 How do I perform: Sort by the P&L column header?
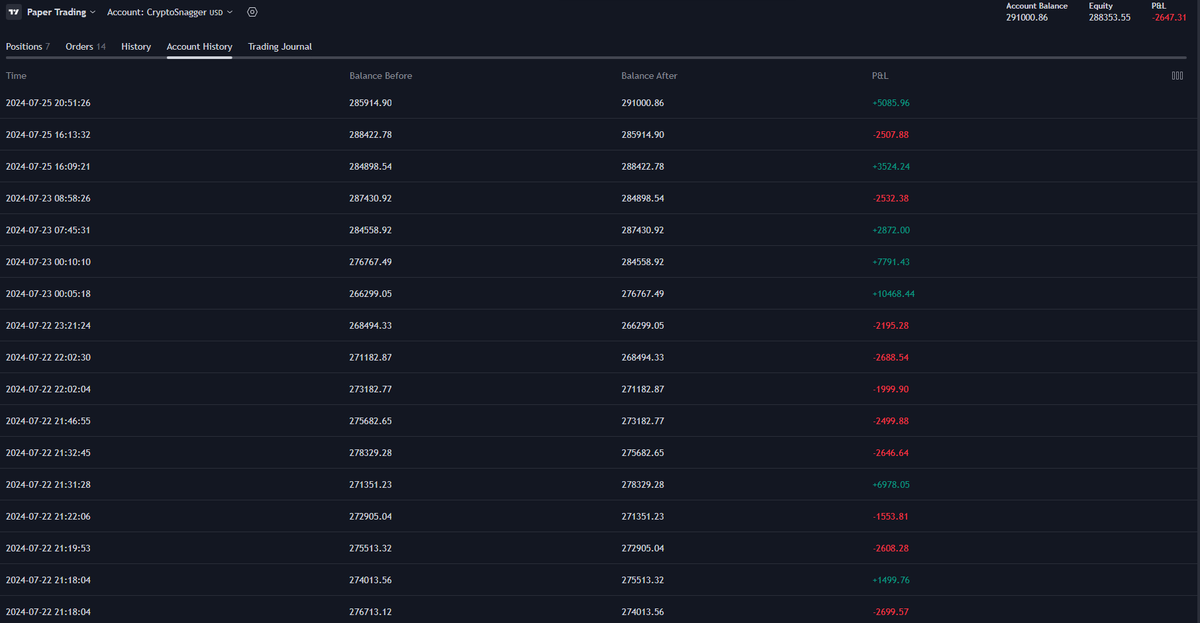click(880, 76)
